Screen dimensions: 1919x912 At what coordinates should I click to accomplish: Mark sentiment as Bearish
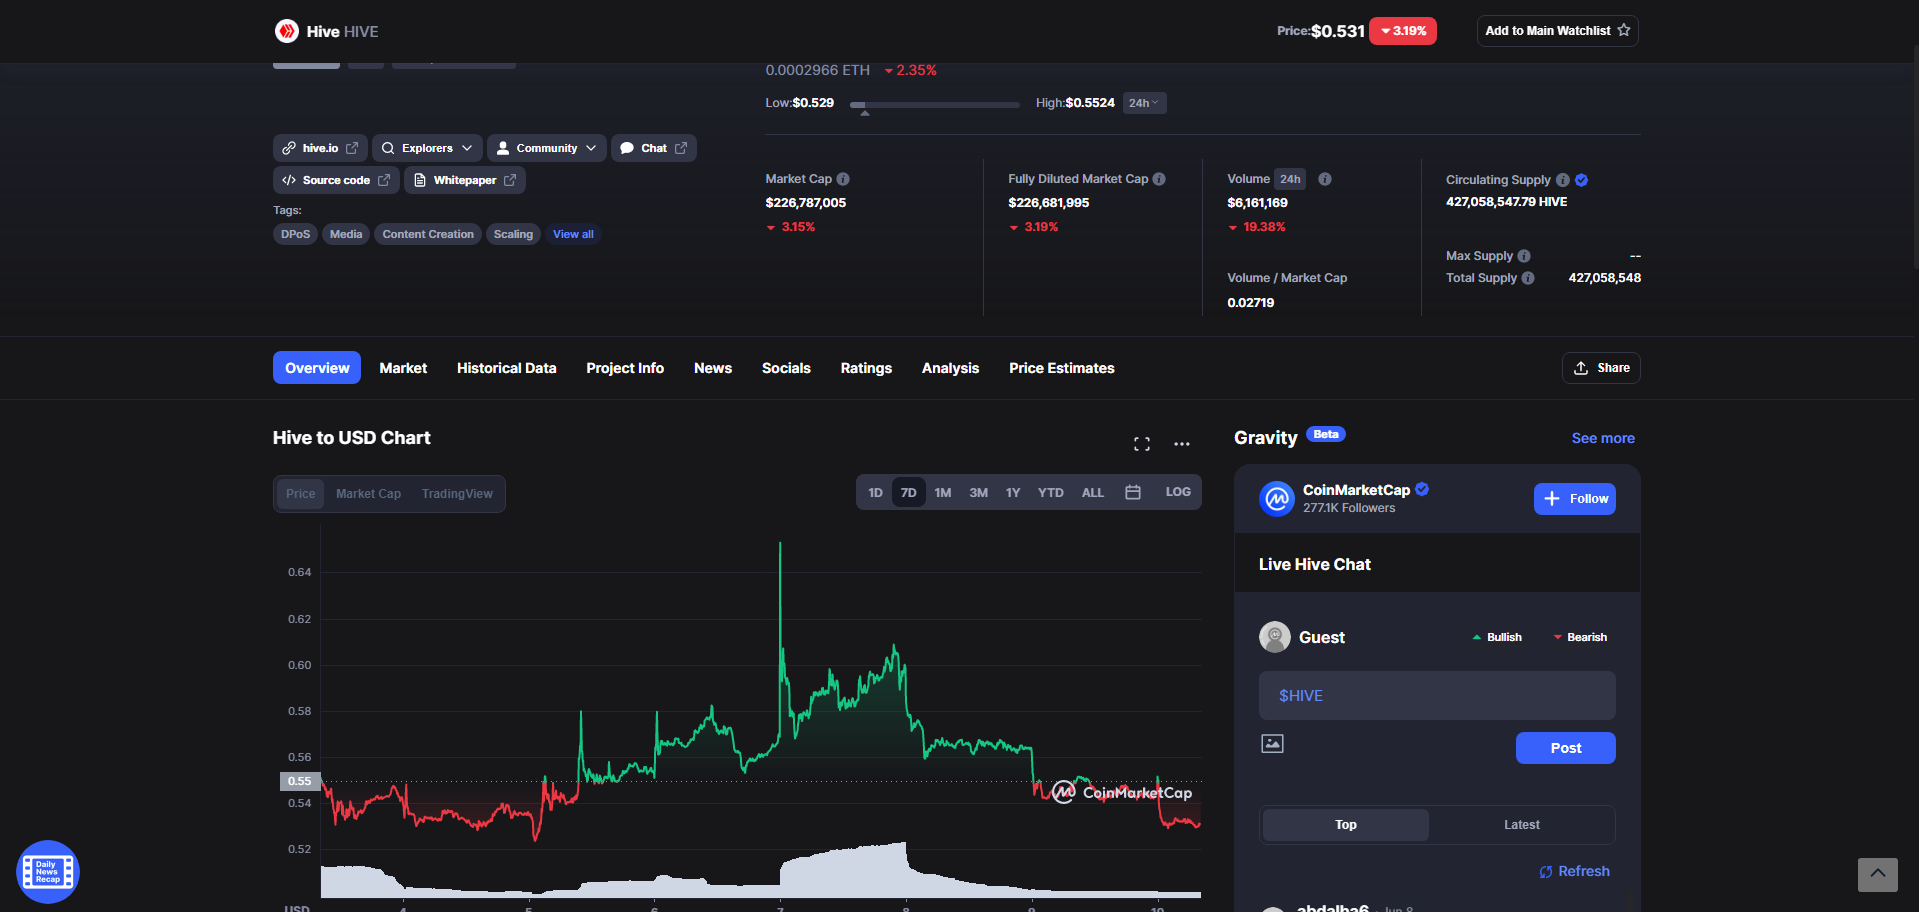click(x=1580, y=637)
